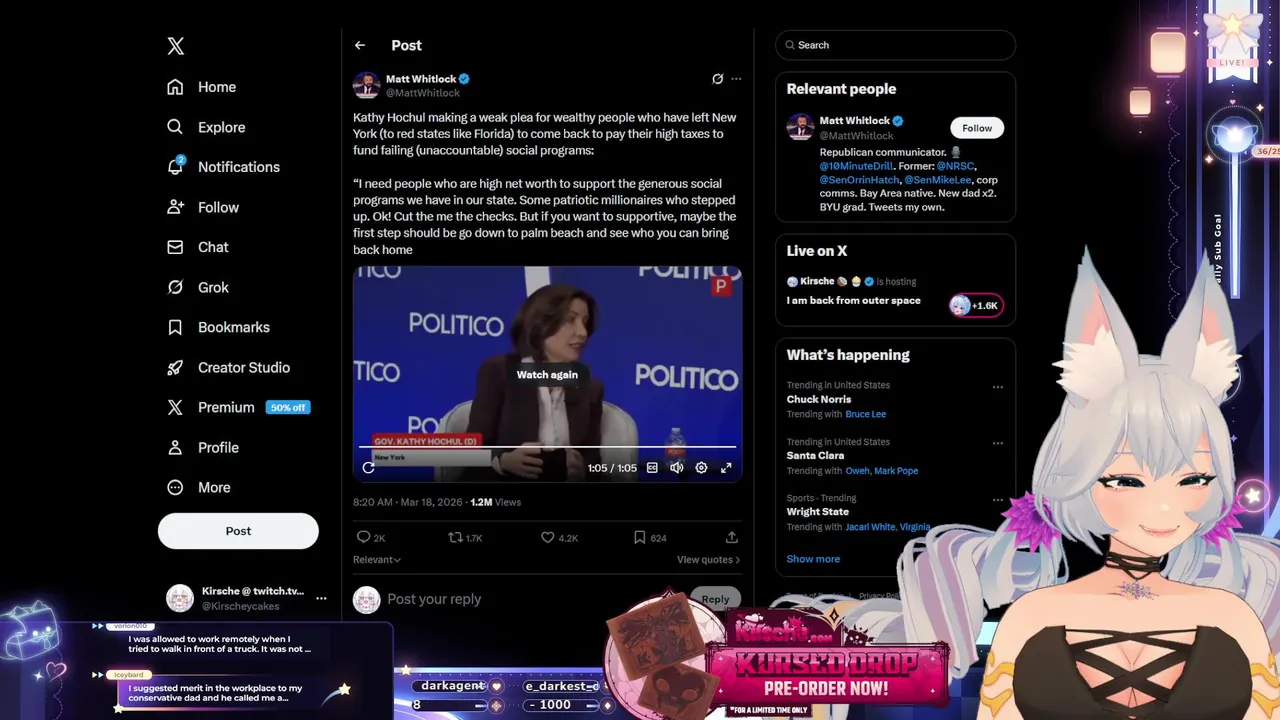Open Matt Whitlock's avatar on the post
The image size is (1280, 720).
coord(366,85)
